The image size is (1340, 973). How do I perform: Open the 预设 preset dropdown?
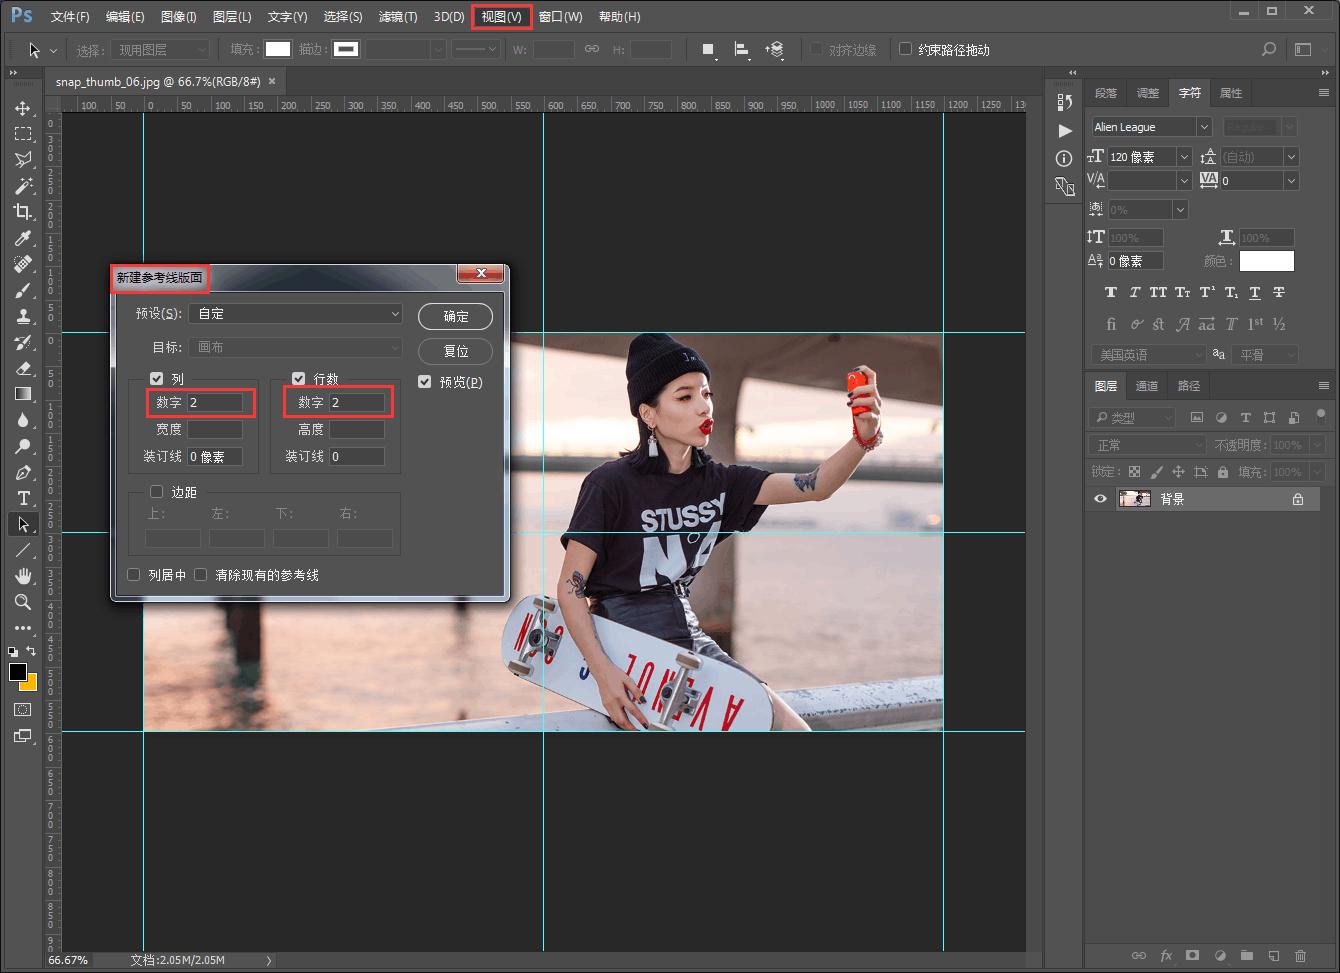(x=295, y=314)
